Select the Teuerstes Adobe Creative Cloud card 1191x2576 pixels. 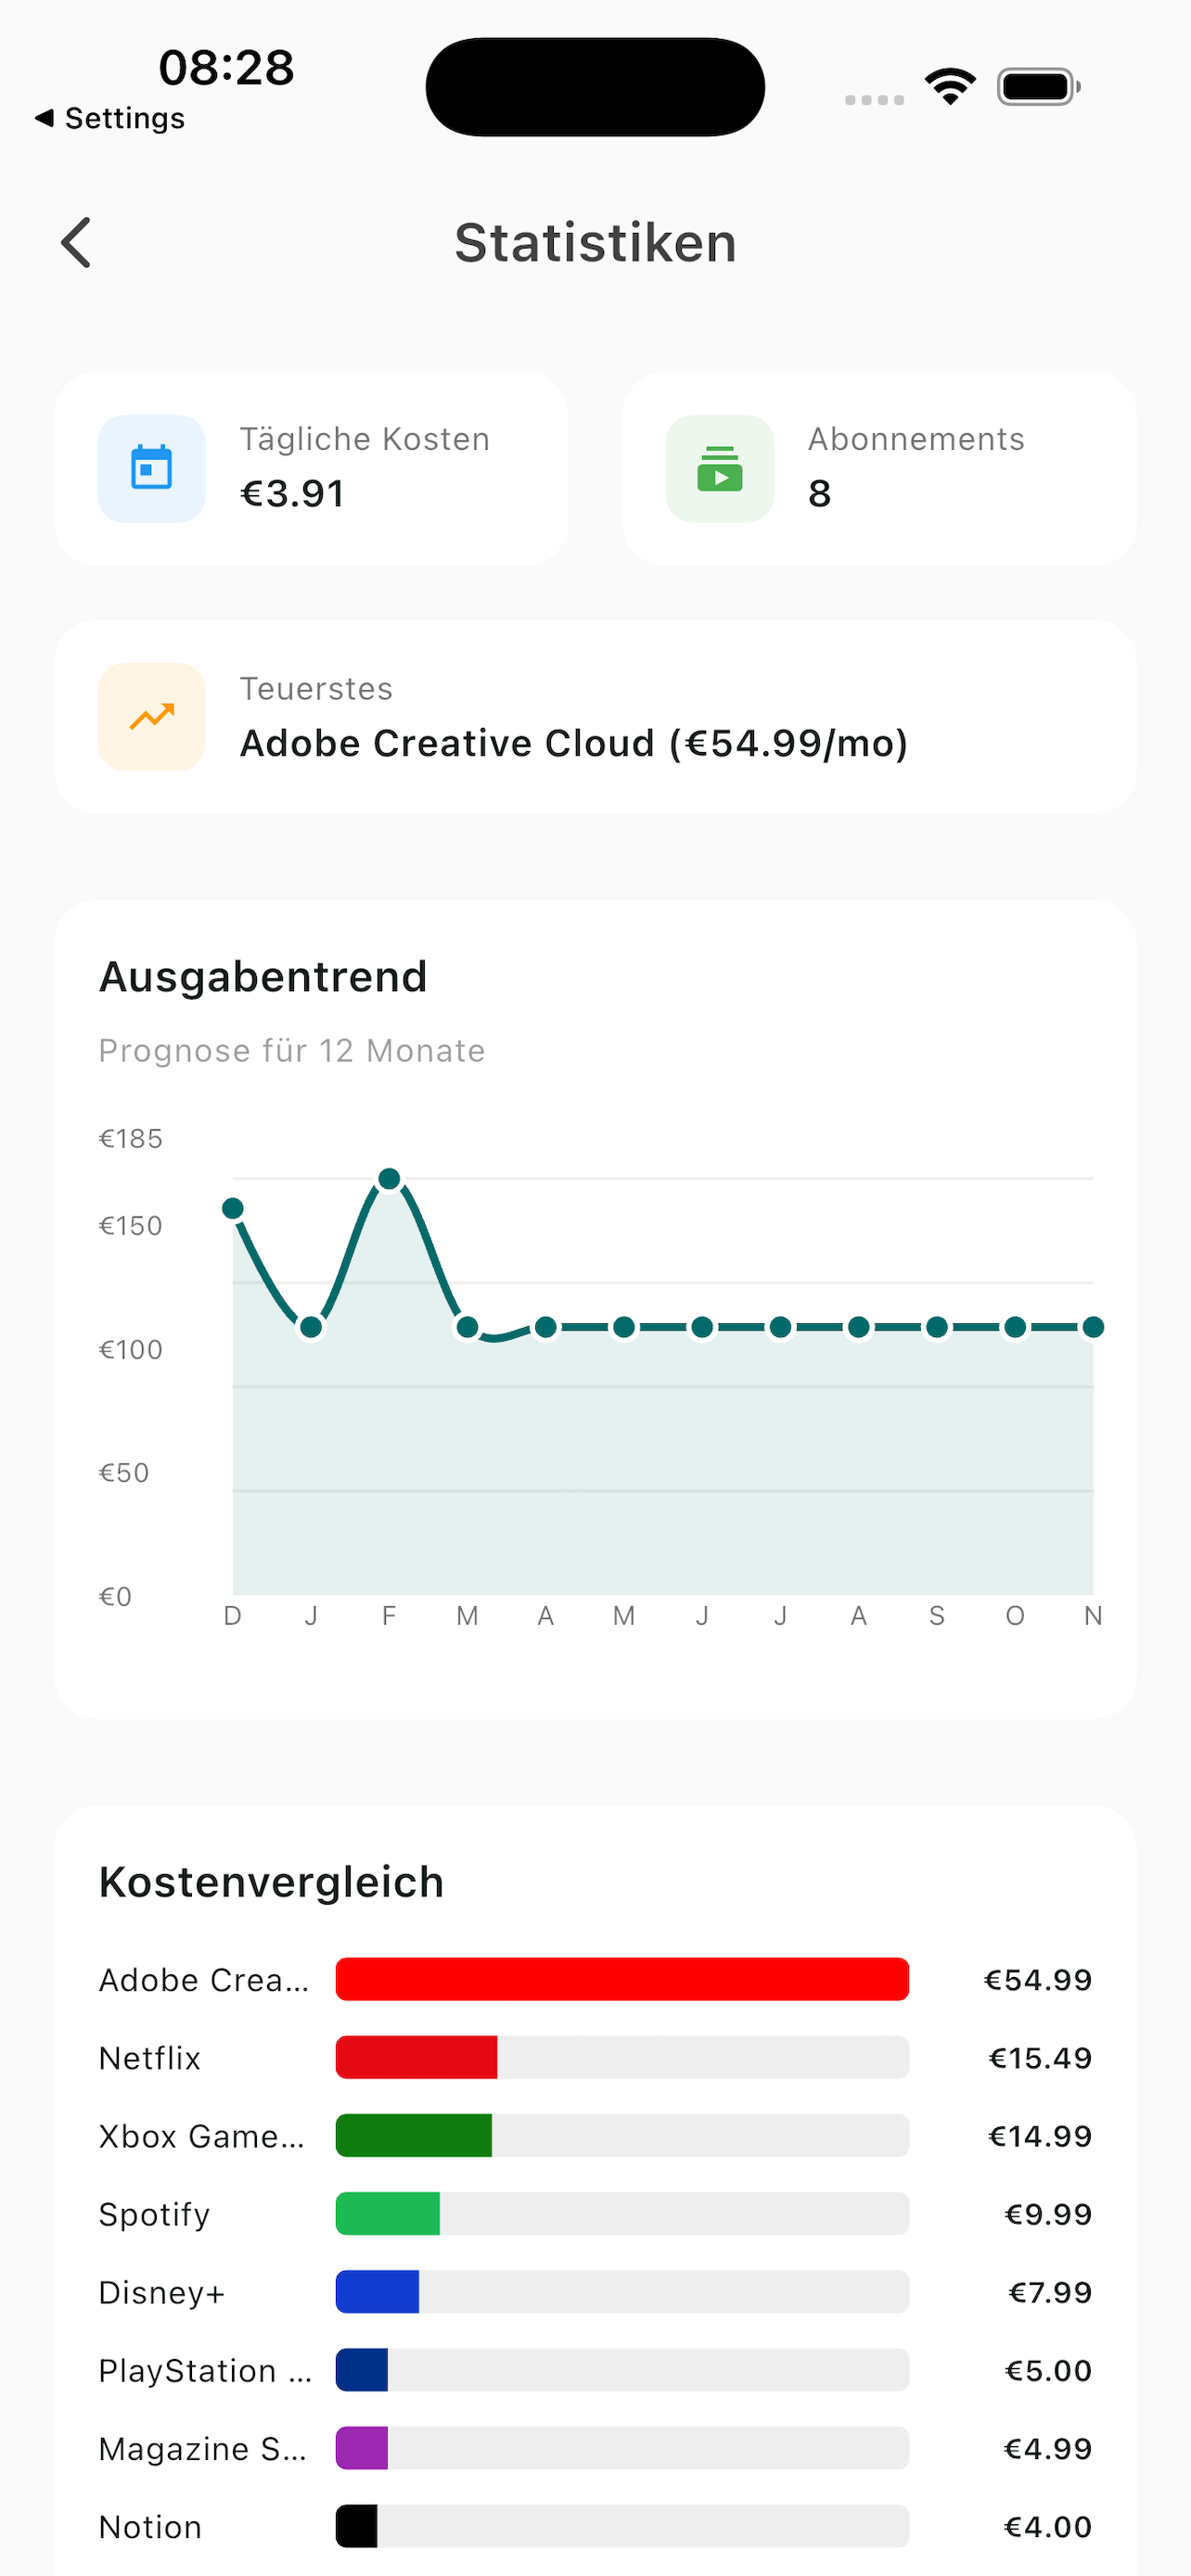(x=595, y=717)
